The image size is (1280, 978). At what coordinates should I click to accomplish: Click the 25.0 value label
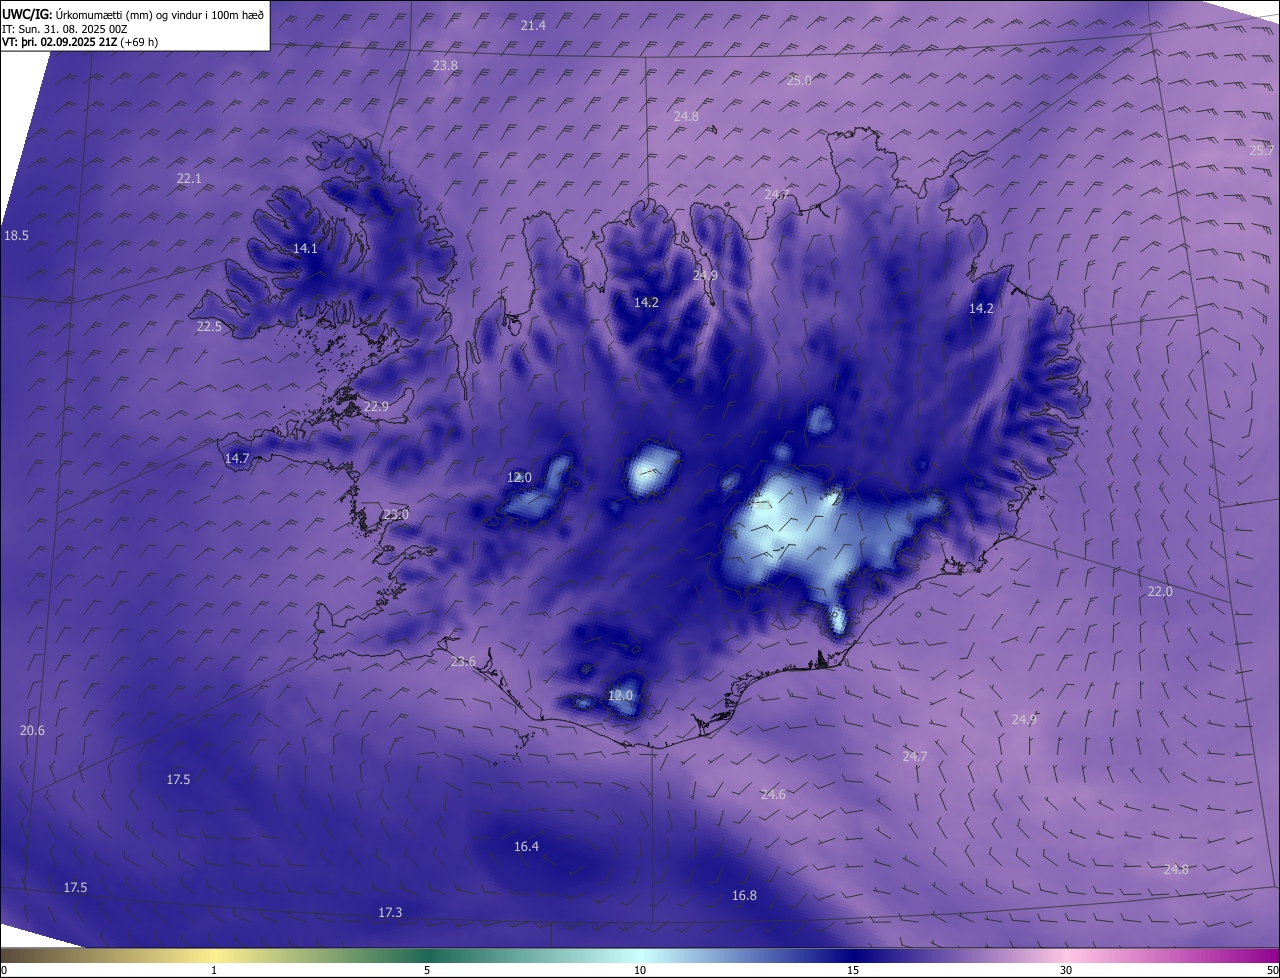point(799,80)
